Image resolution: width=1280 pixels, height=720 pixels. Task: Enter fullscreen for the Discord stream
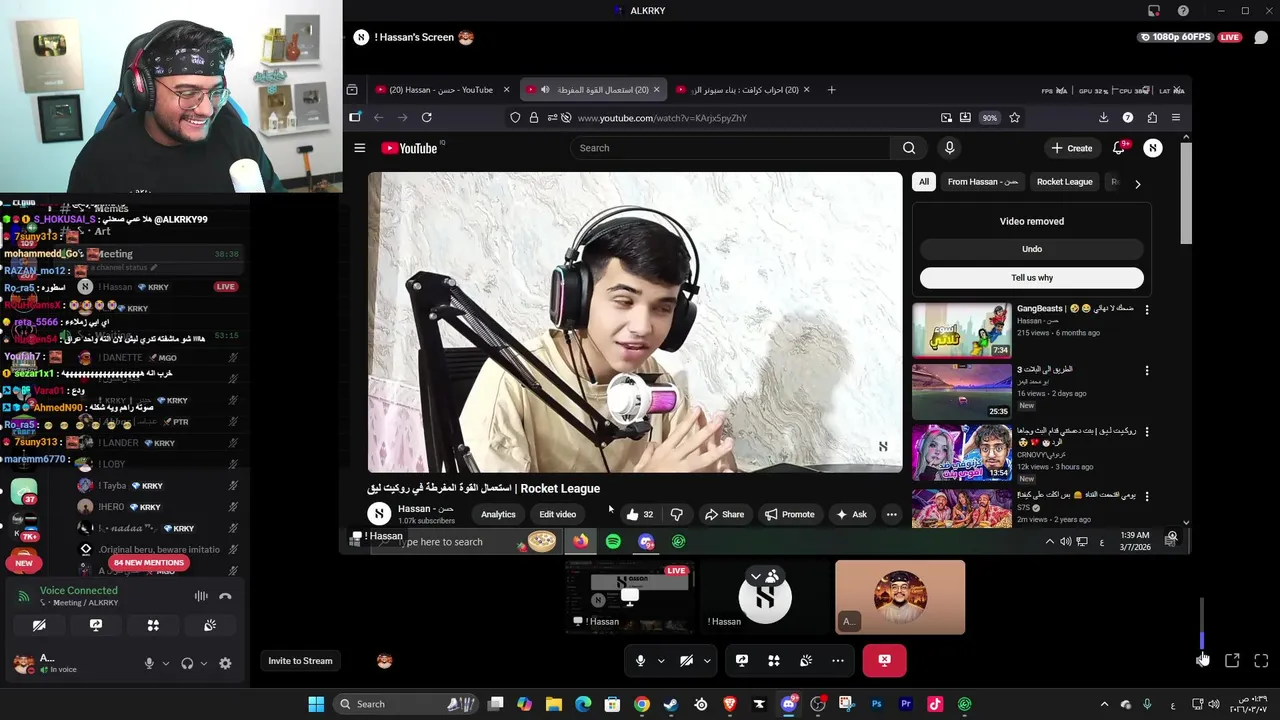click(x=1261, y=660)
